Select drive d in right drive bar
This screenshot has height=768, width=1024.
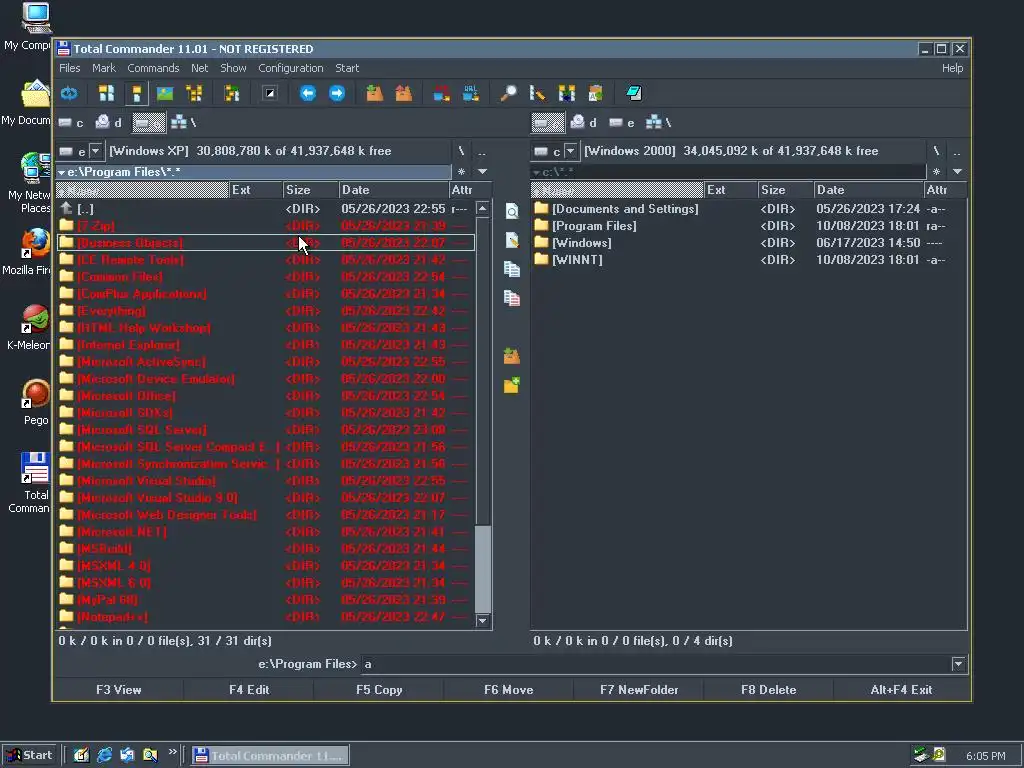tap(584, 123)
